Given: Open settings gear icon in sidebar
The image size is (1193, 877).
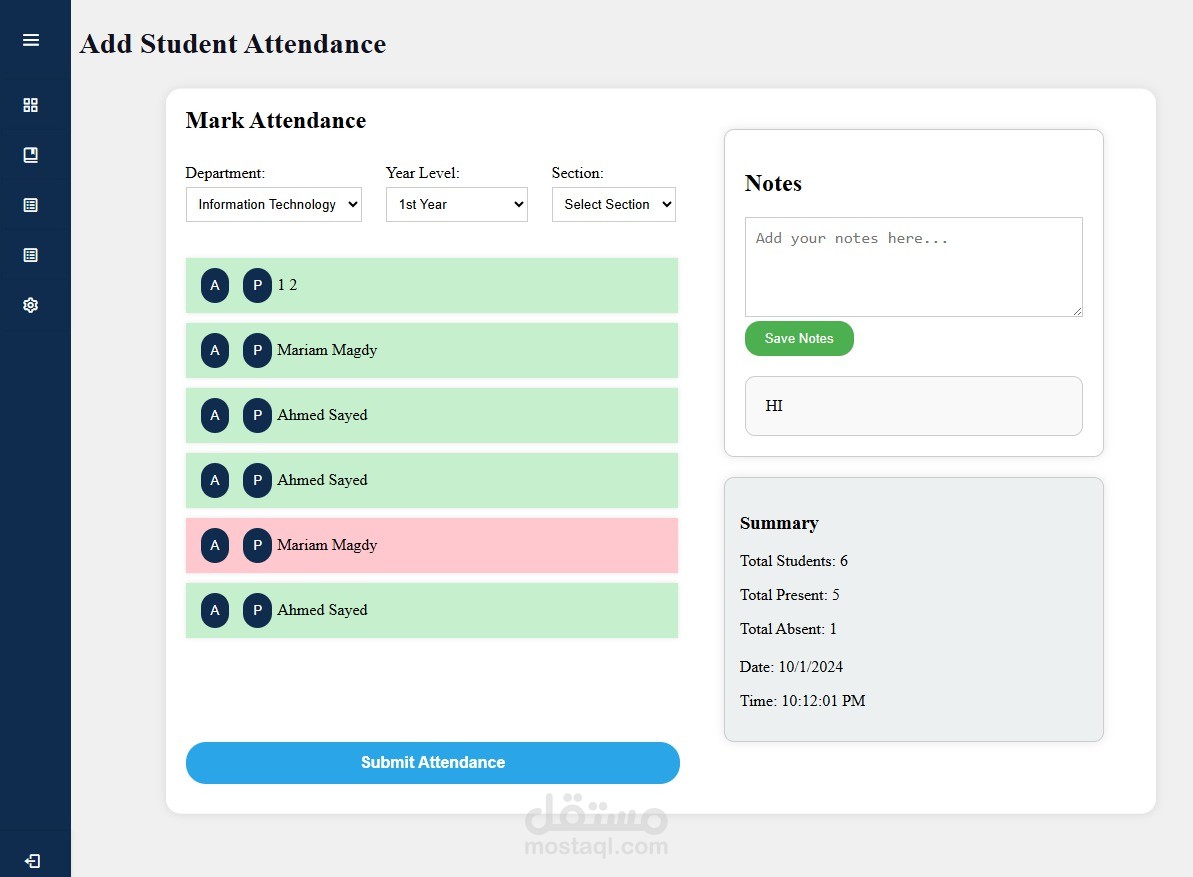Looking at the screenshot, I should (30, 305).
